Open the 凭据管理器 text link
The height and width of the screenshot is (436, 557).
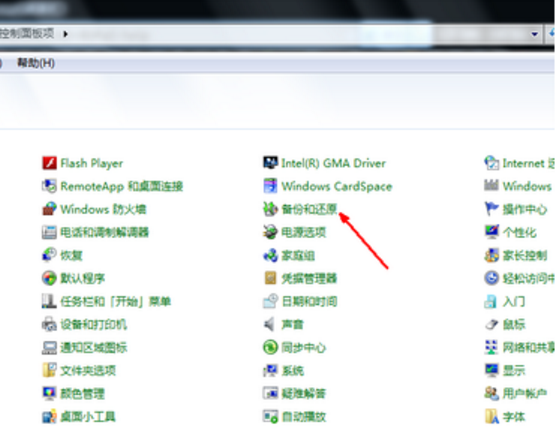tap(309, 278)
